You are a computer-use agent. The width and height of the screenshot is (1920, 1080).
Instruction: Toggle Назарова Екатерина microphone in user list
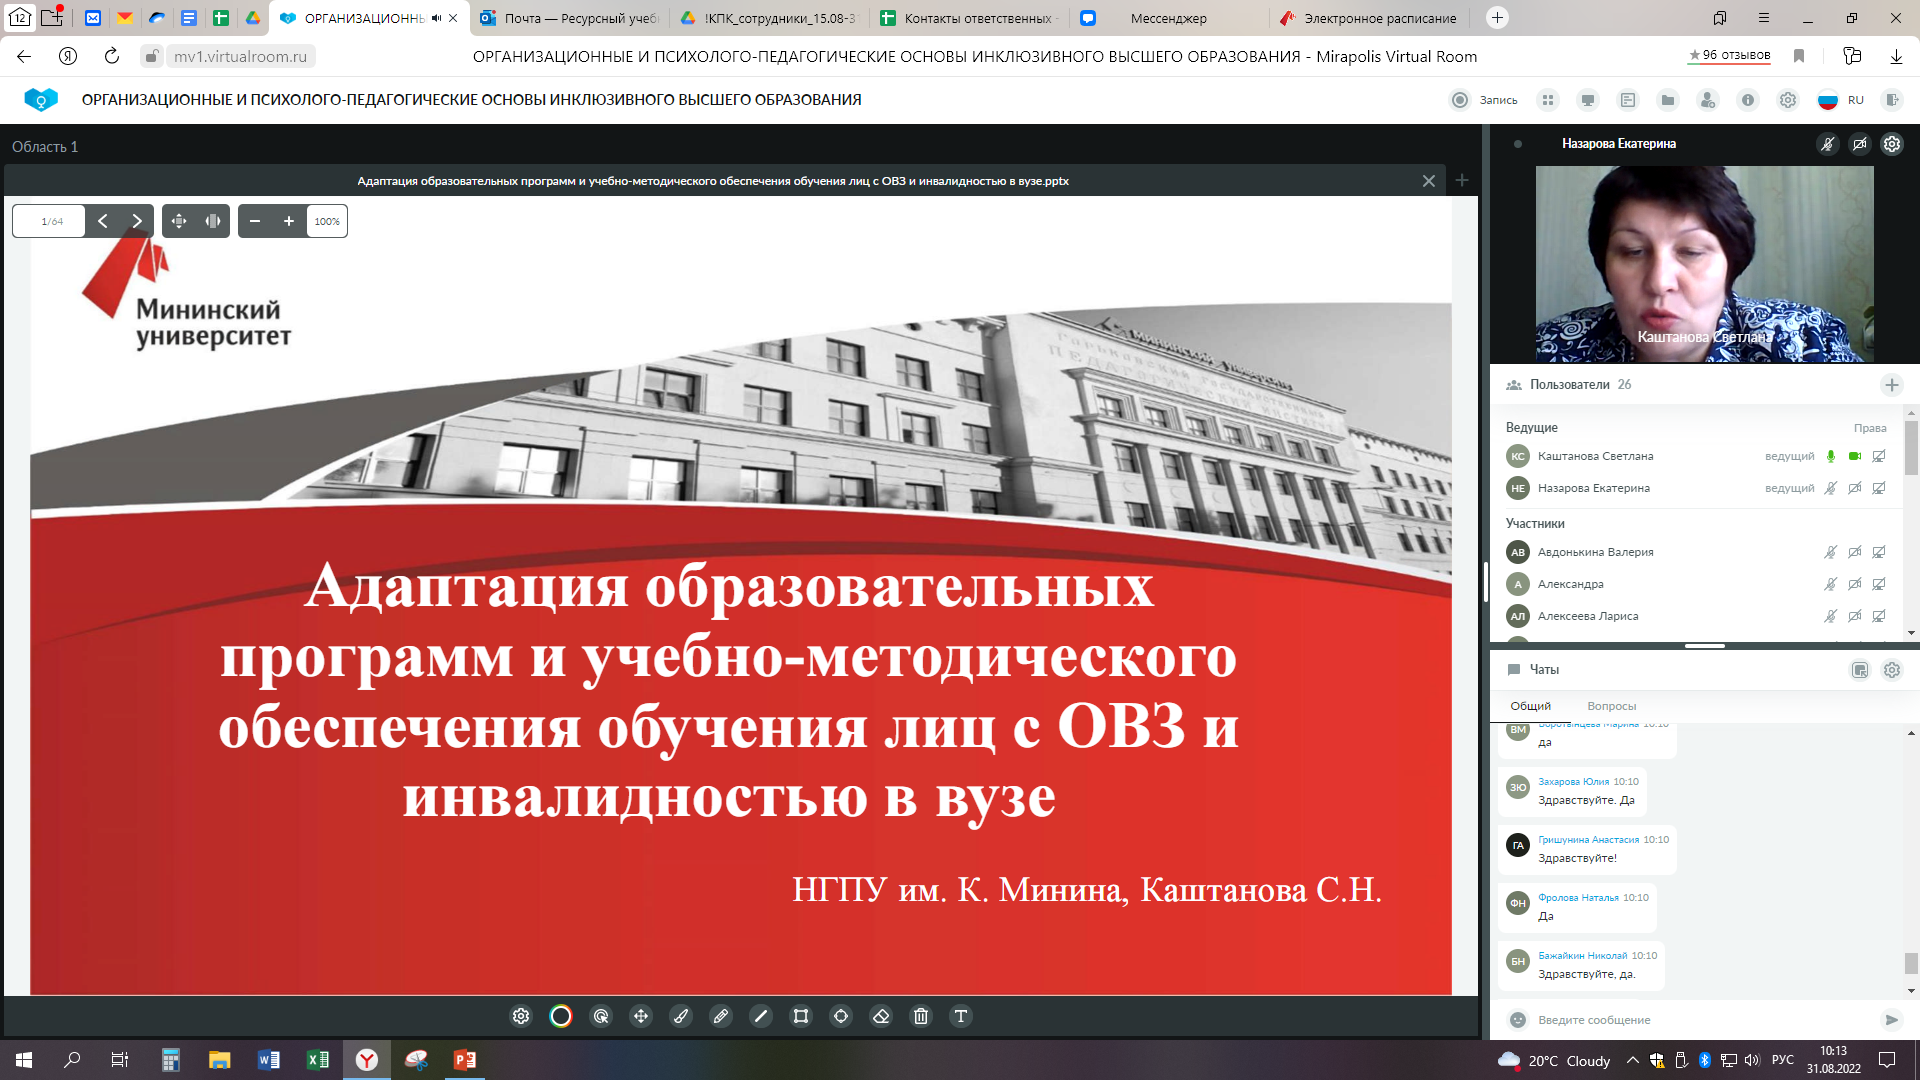pos(1831,488)
